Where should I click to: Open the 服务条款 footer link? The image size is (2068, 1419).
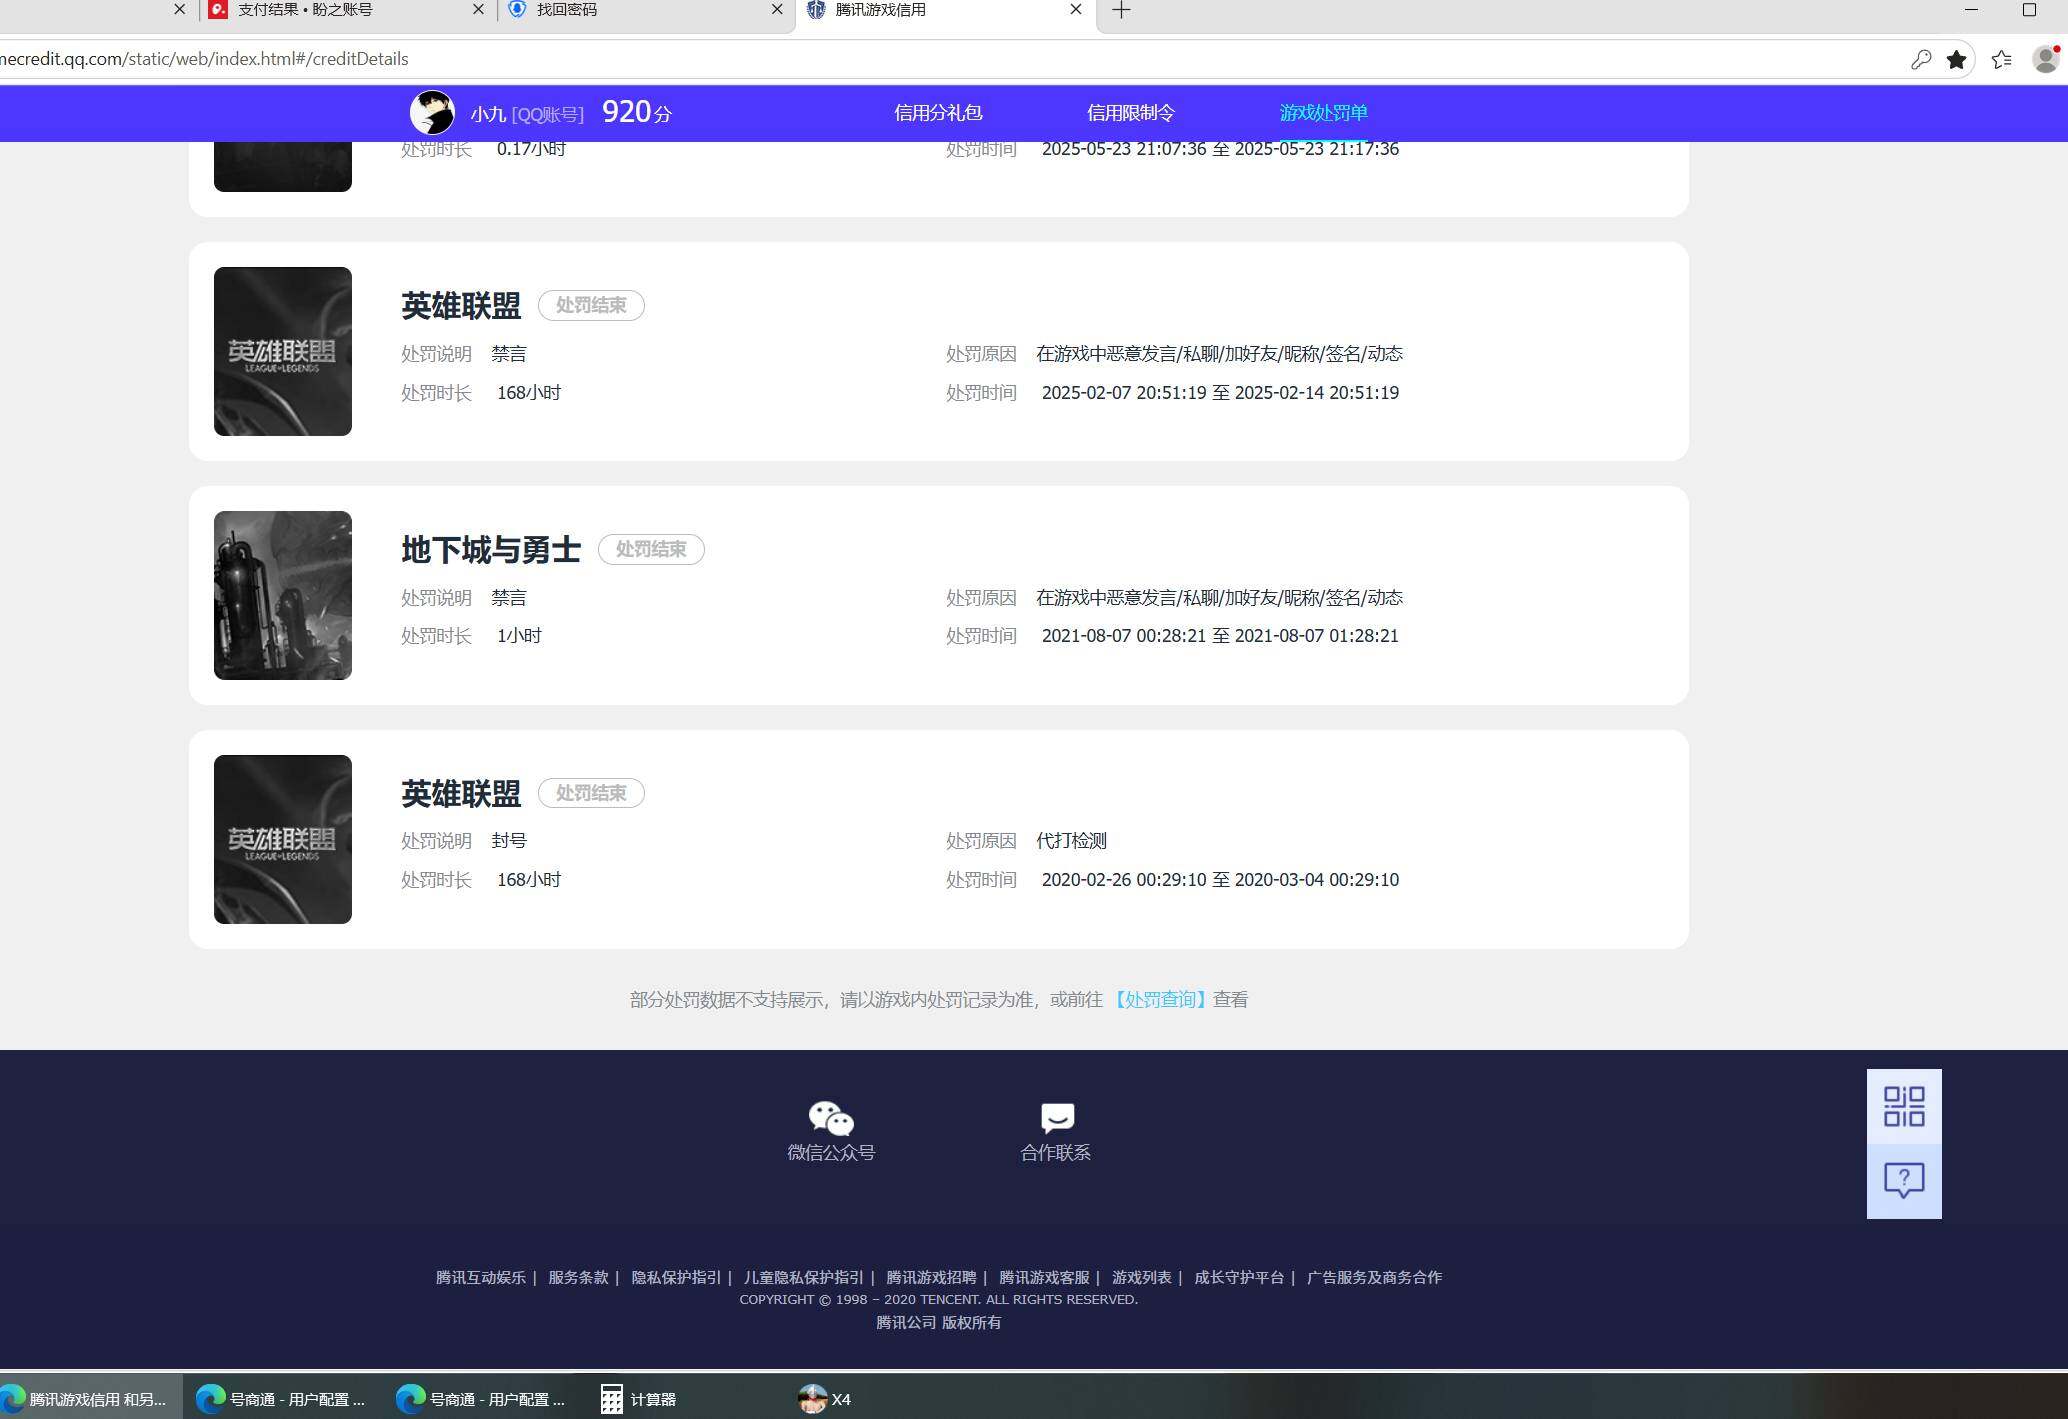(x=578, y=1277)
